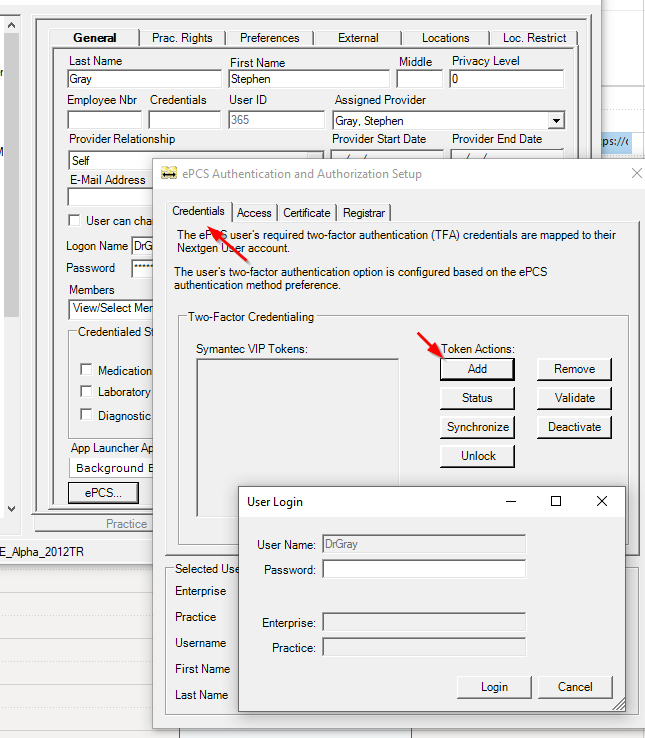Screen dimensions: 645x738
Task: Select the External tab
Action: (x=358, y=38)
